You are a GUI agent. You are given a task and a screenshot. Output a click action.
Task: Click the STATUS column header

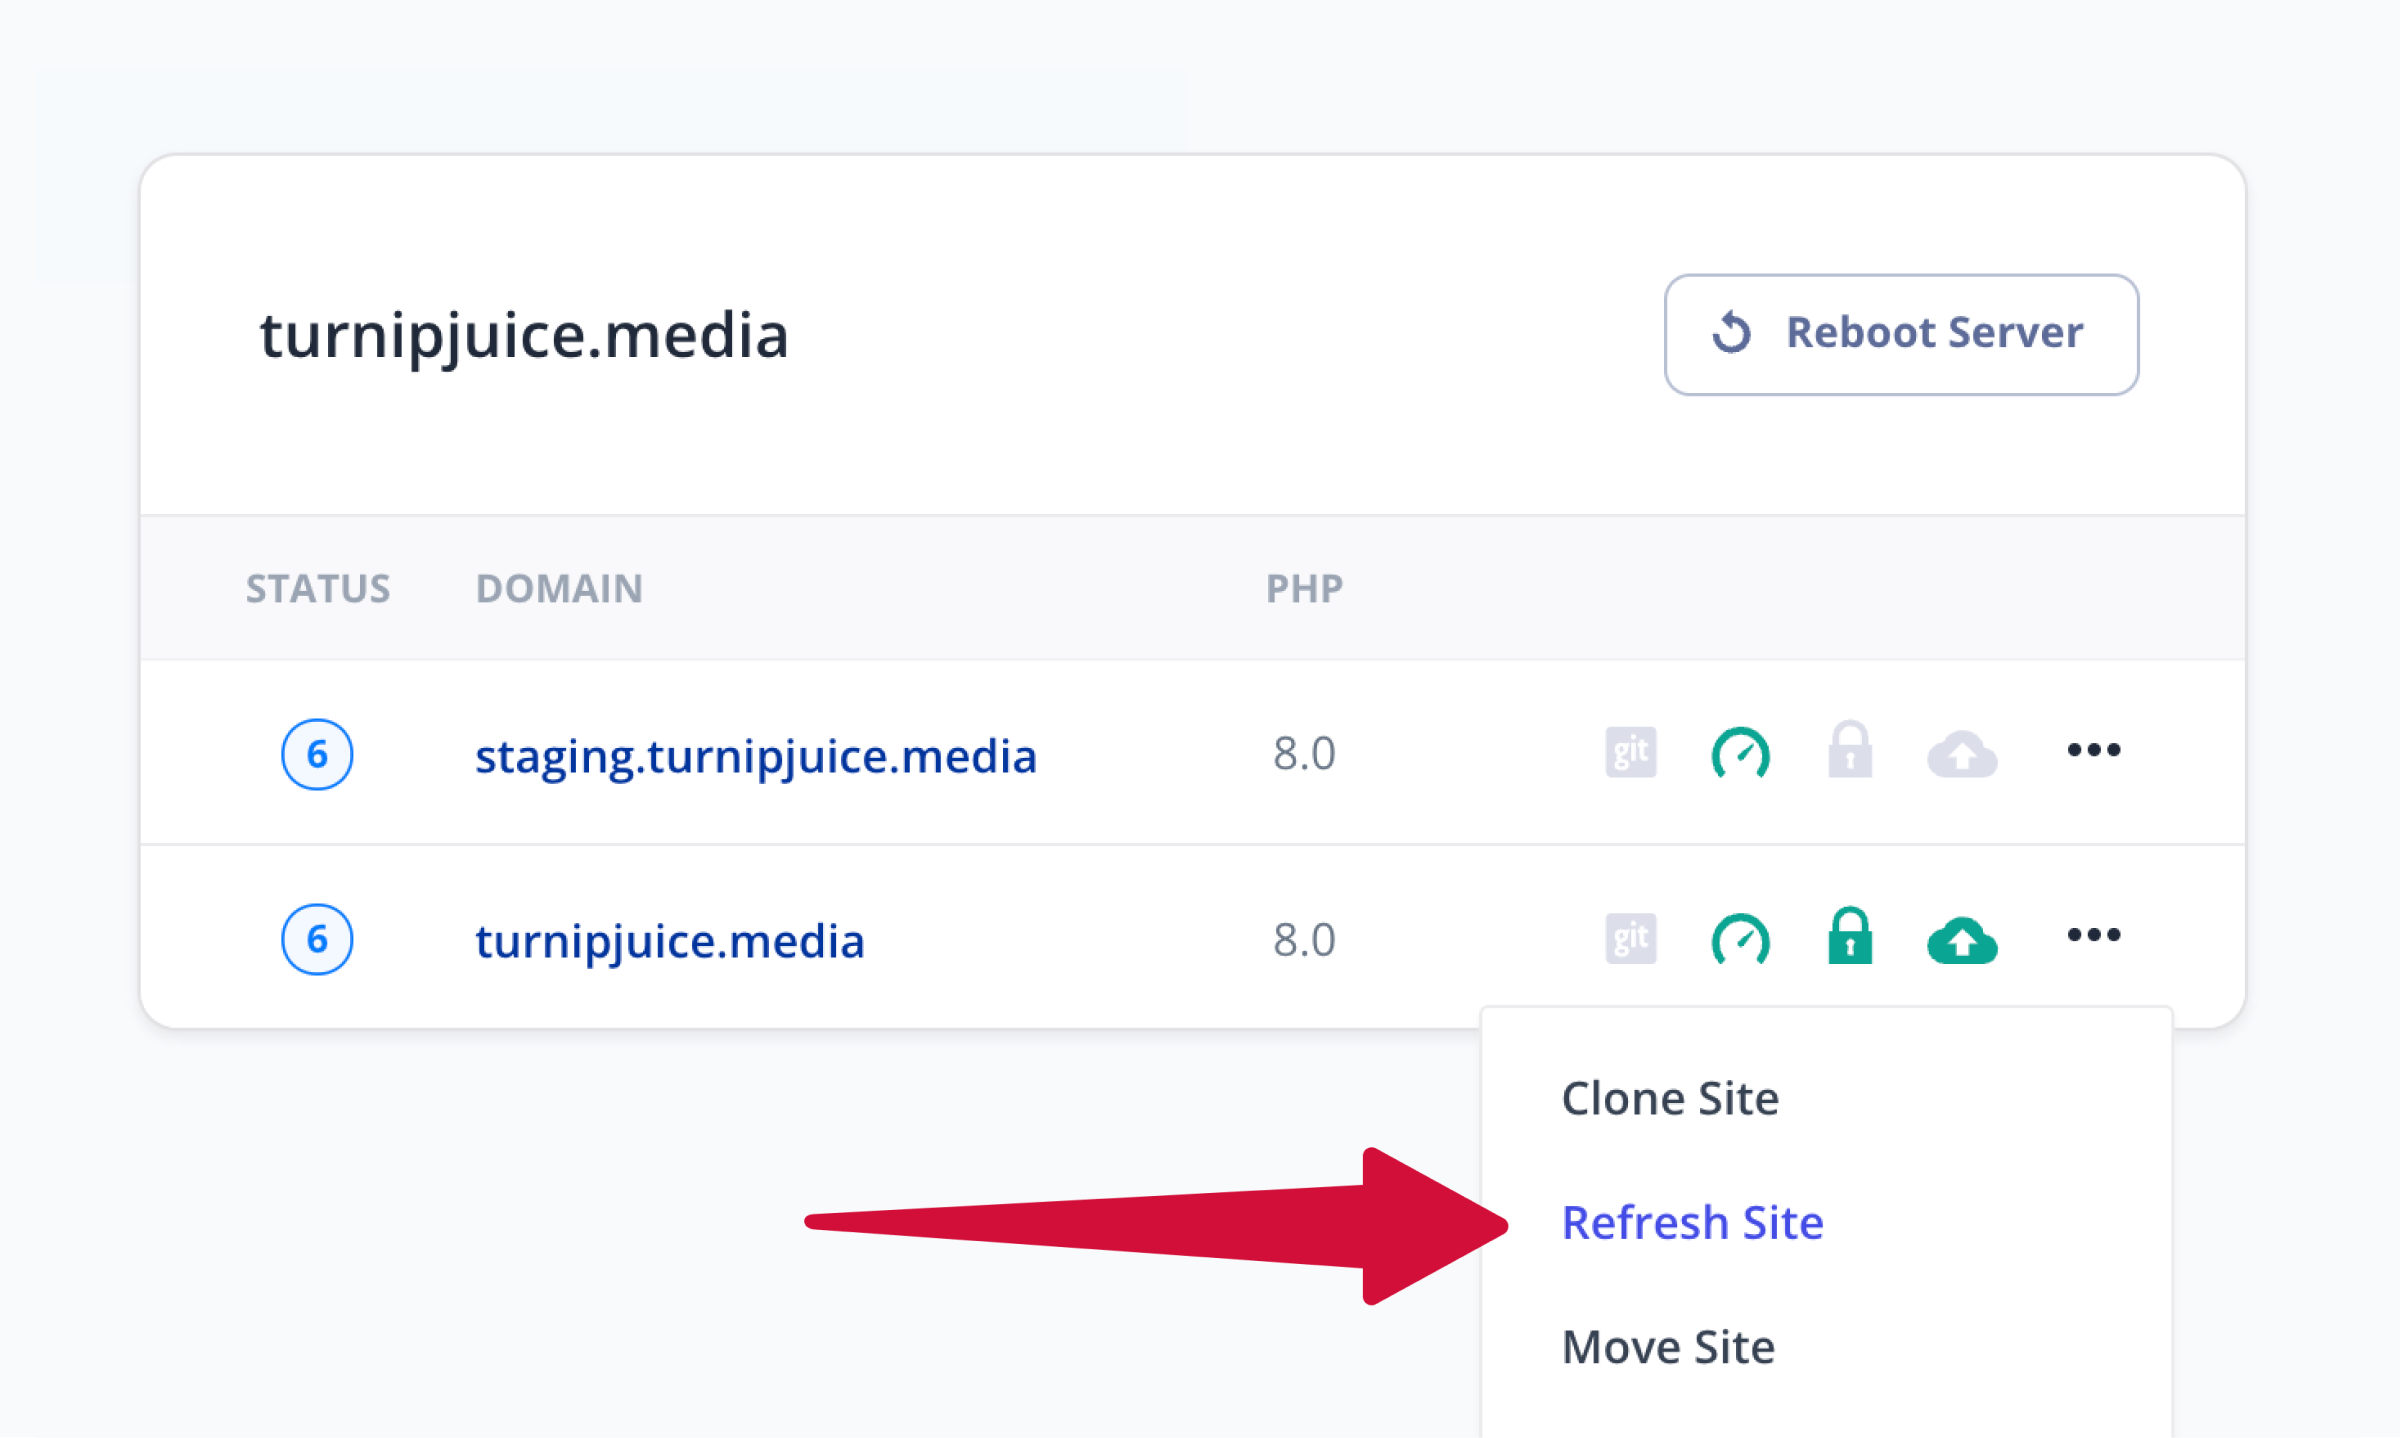coord(318,588)
